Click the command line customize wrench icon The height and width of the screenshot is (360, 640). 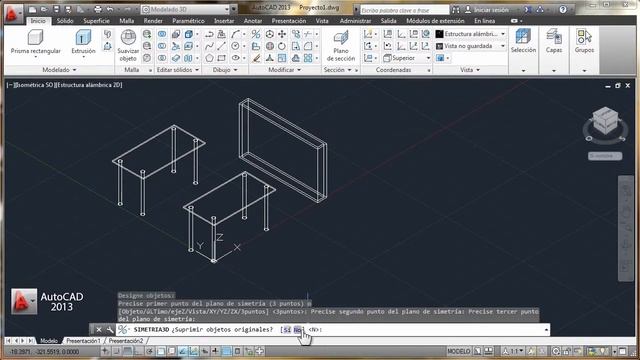(109, 329)
